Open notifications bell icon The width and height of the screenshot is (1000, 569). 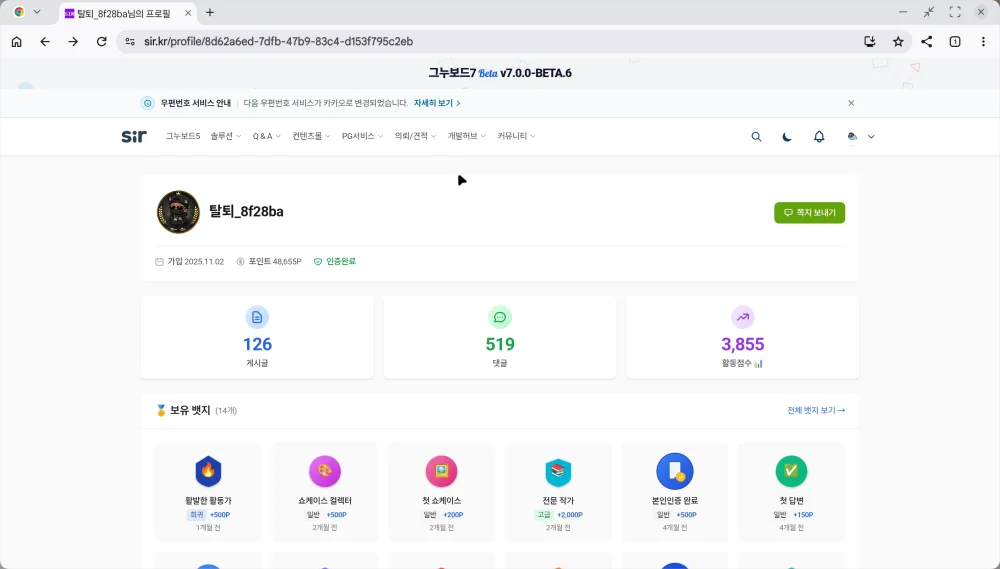click(x=819, y=137)
